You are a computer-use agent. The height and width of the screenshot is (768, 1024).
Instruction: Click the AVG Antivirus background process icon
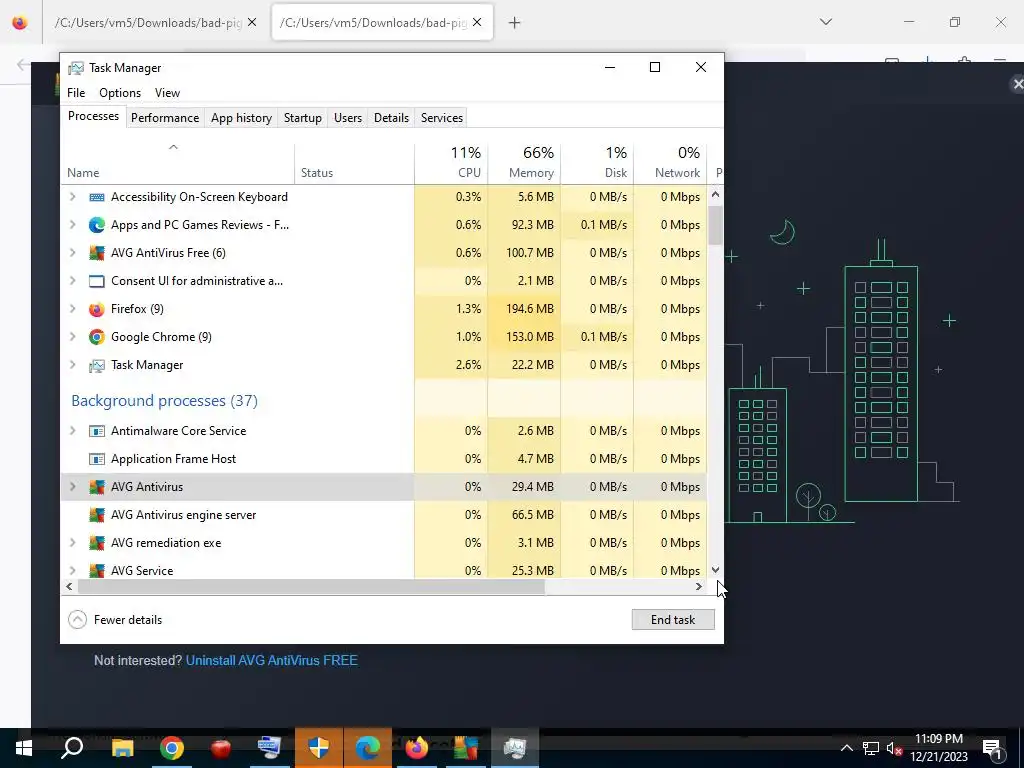[x=97, y=487]
